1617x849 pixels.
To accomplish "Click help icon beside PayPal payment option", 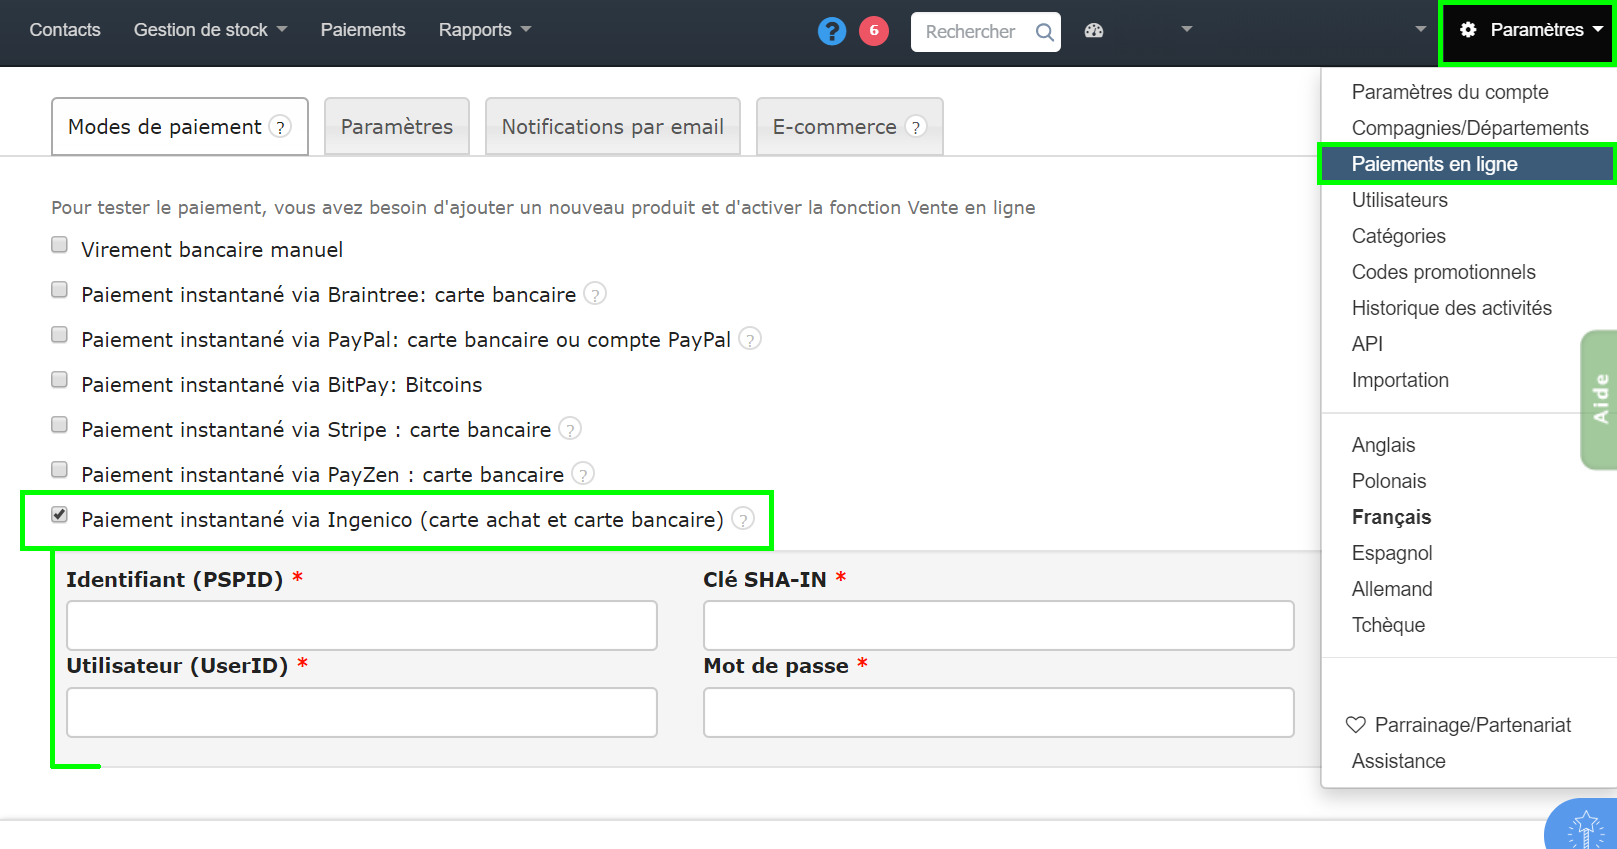I will (x=750, y=339).
